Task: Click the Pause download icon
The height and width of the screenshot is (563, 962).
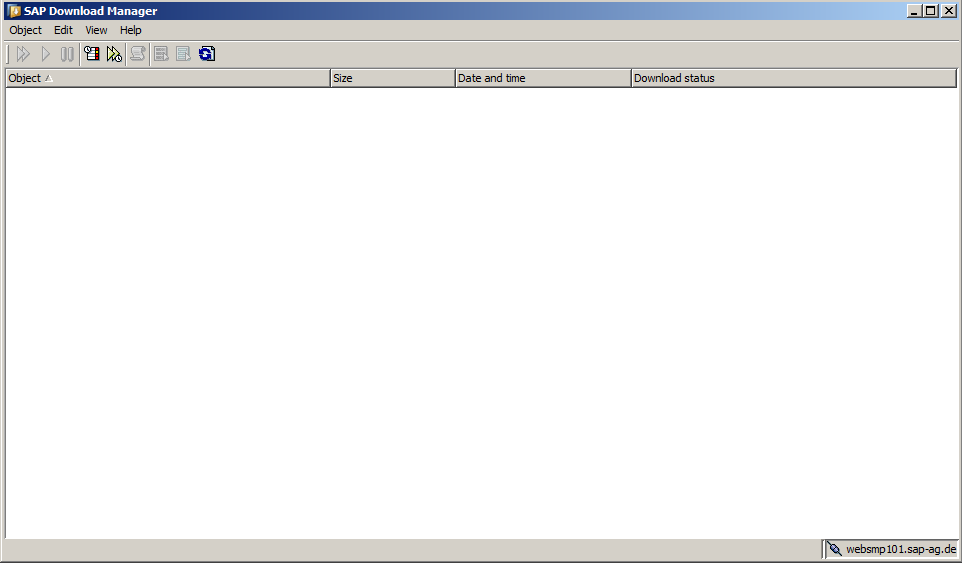Action: pos(67,54)
